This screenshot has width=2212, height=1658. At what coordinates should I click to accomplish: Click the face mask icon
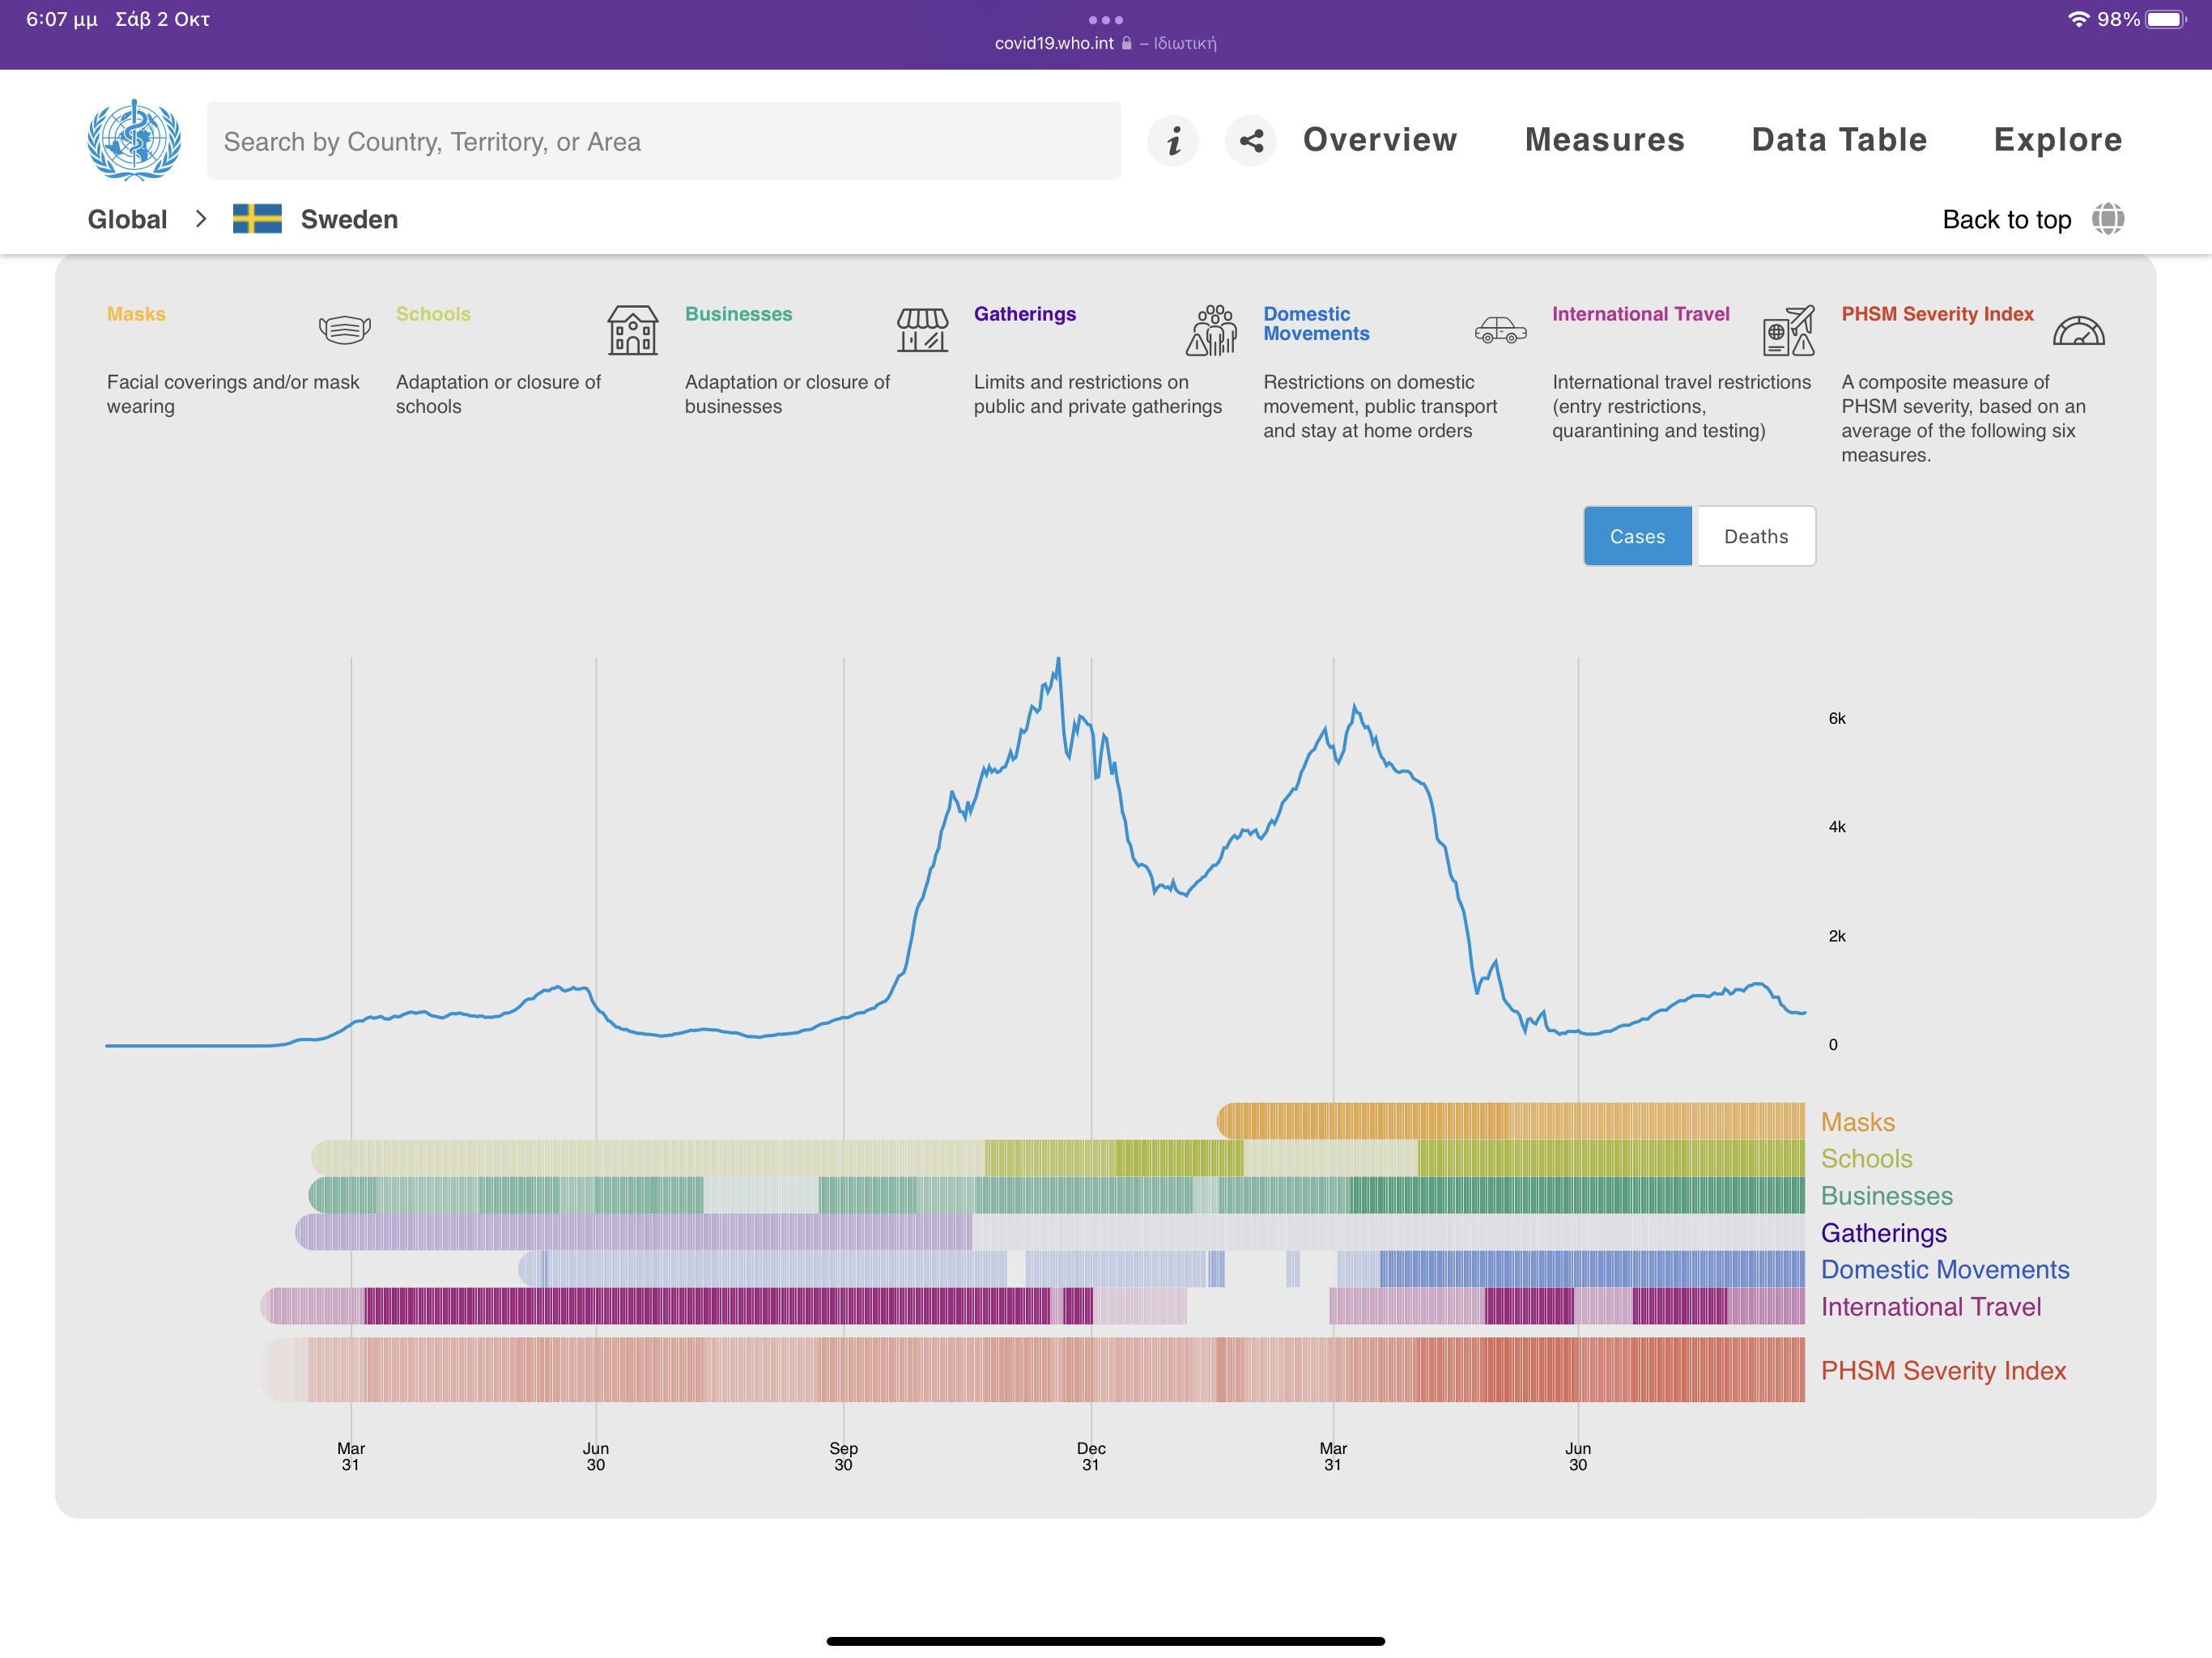(344, 329)
